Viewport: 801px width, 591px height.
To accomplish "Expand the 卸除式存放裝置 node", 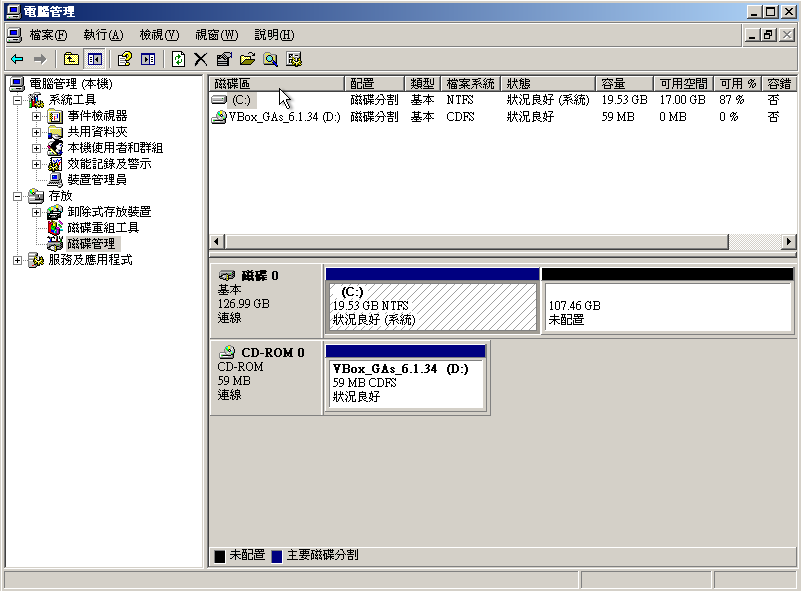I will [x=36, y=212].
